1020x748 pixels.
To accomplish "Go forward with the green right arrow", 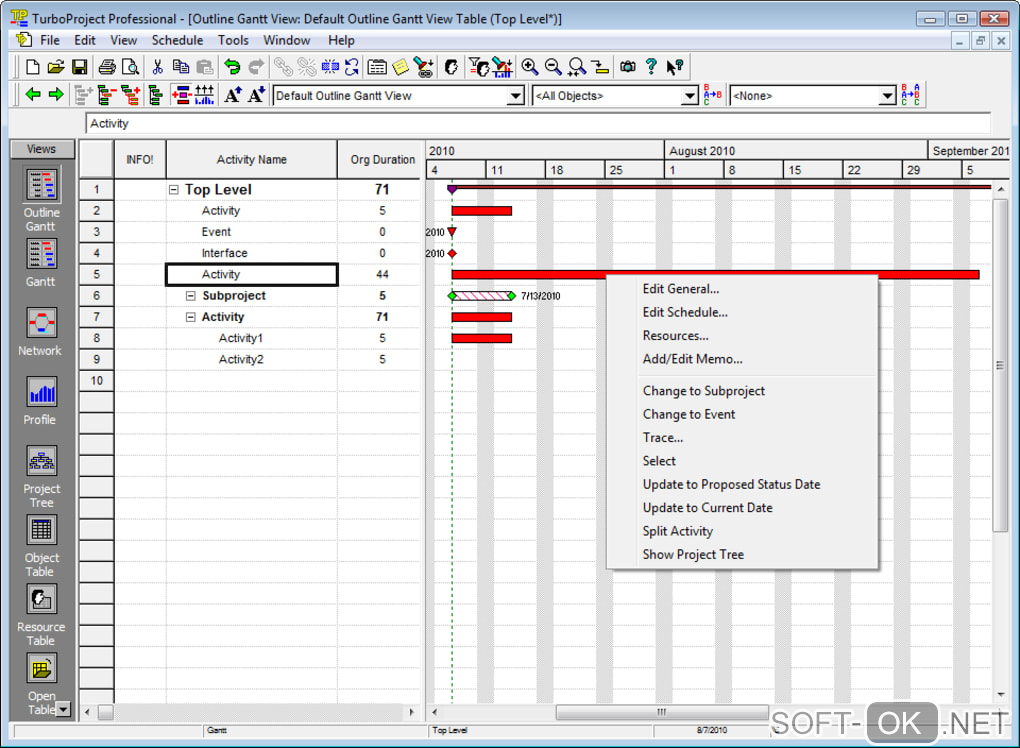I will click(x=56, y=95).
